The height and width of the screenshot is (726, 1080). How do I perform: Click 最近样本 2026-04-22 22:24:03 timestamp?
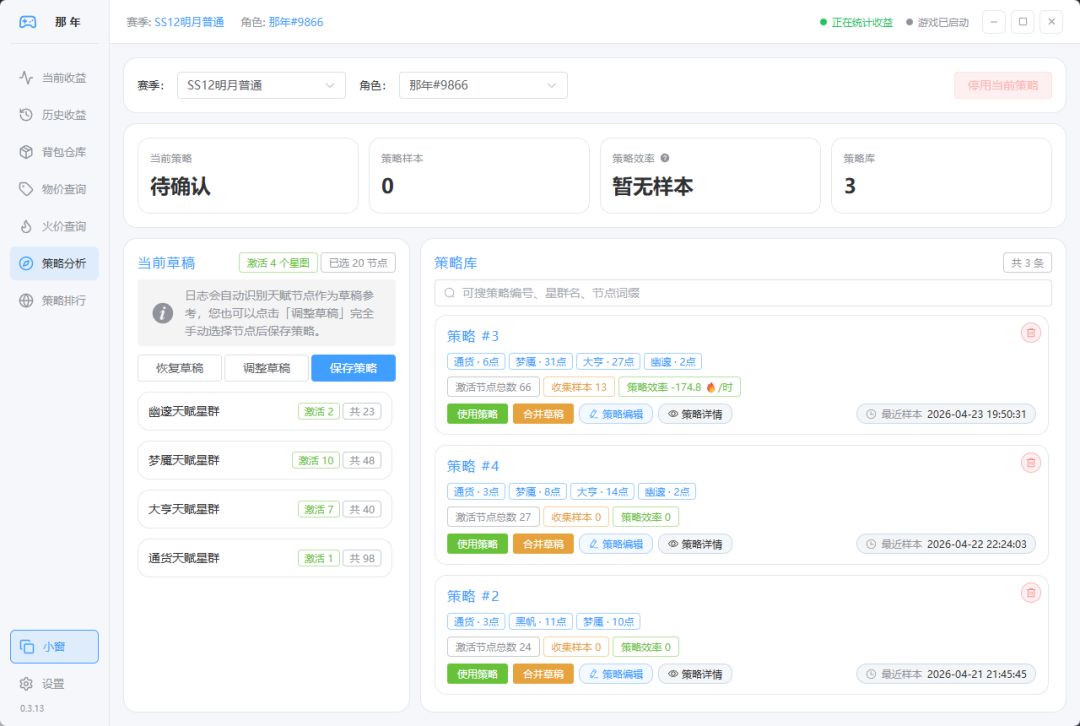(946, 544)
